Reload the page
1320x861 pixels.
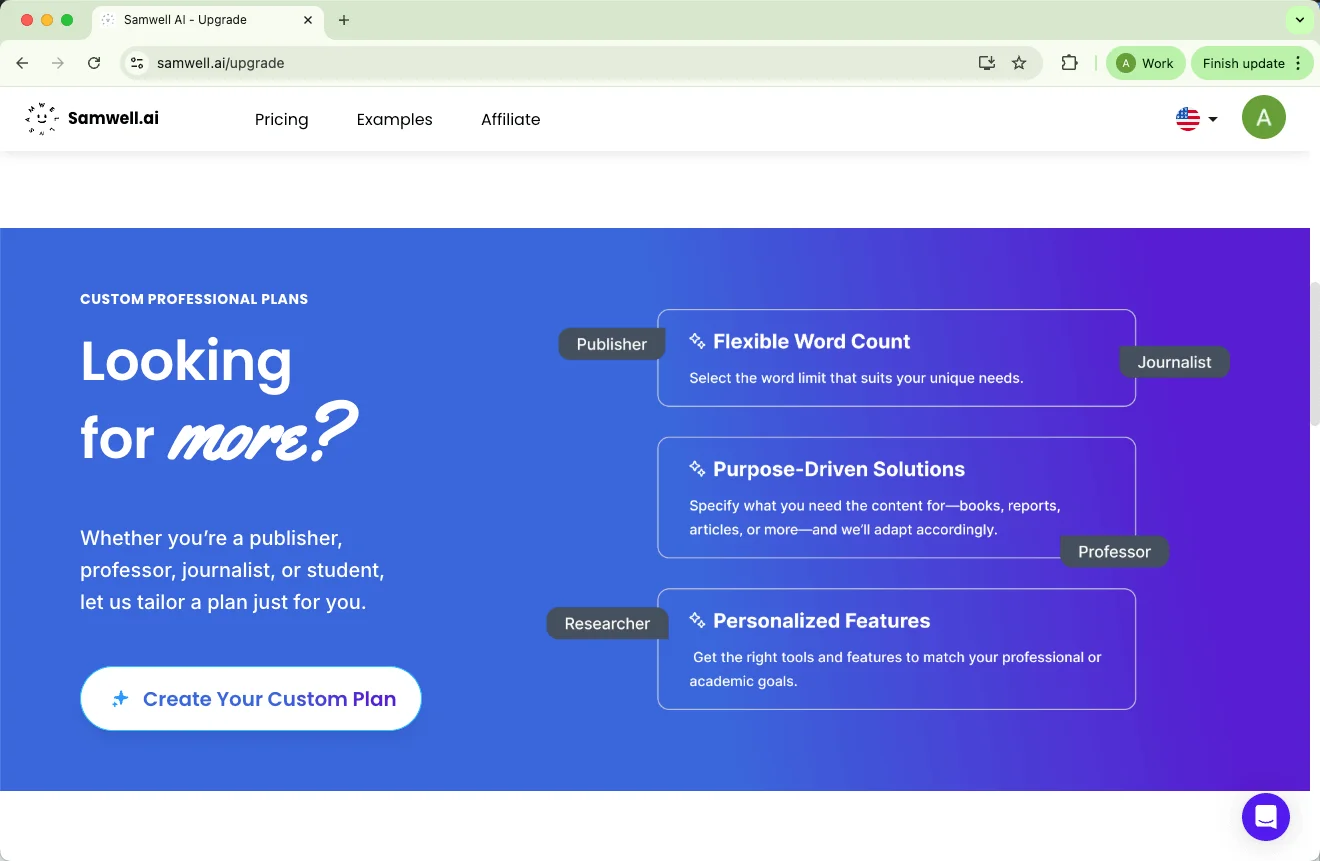point(94,63)
